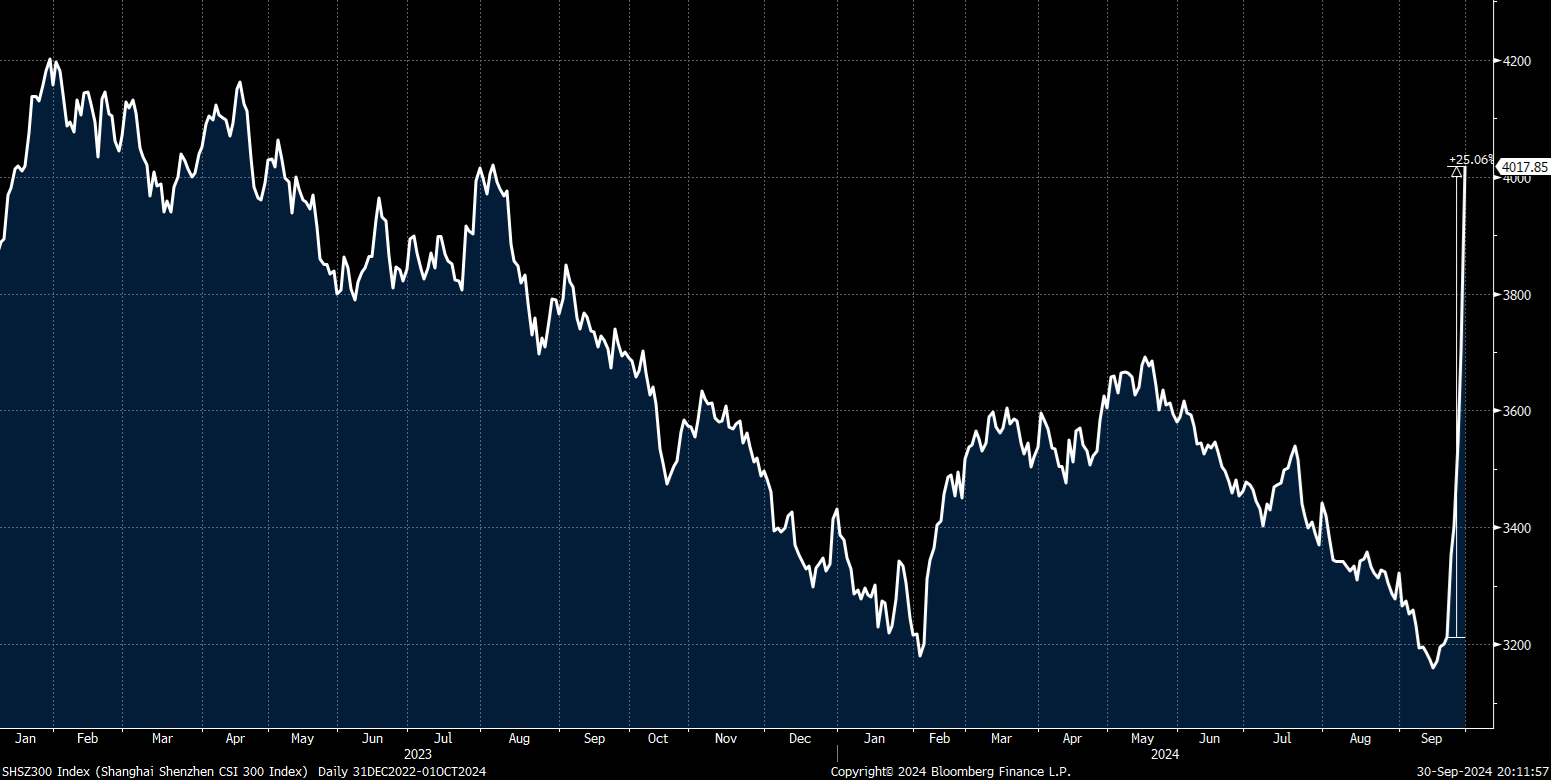
Task: Select the Dec month label on time axis
Action: point(800,739)
